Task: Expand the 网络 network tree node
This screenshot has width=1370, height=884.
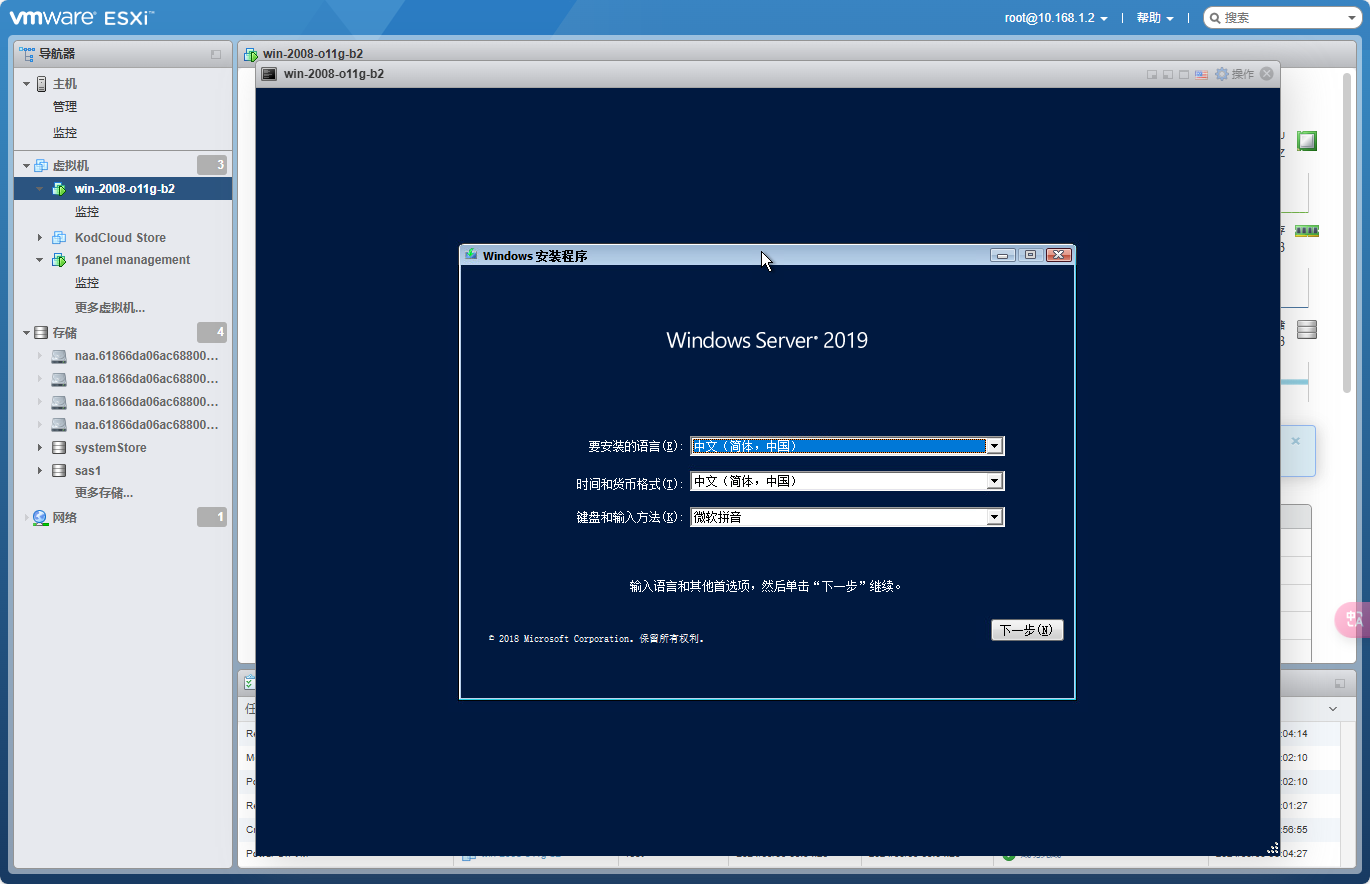Action: [27, 518]
